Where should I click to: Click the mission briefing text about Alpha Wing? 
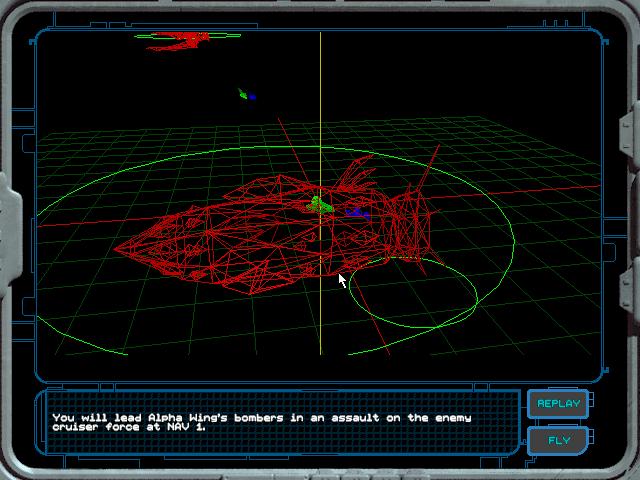point(262,422)
